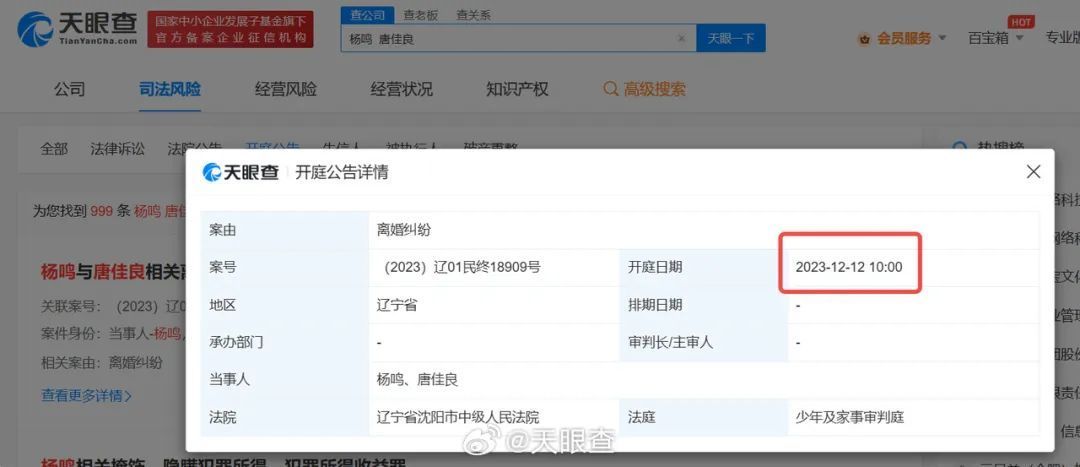Expand 查看更多详情 link

tap(86, 395)
